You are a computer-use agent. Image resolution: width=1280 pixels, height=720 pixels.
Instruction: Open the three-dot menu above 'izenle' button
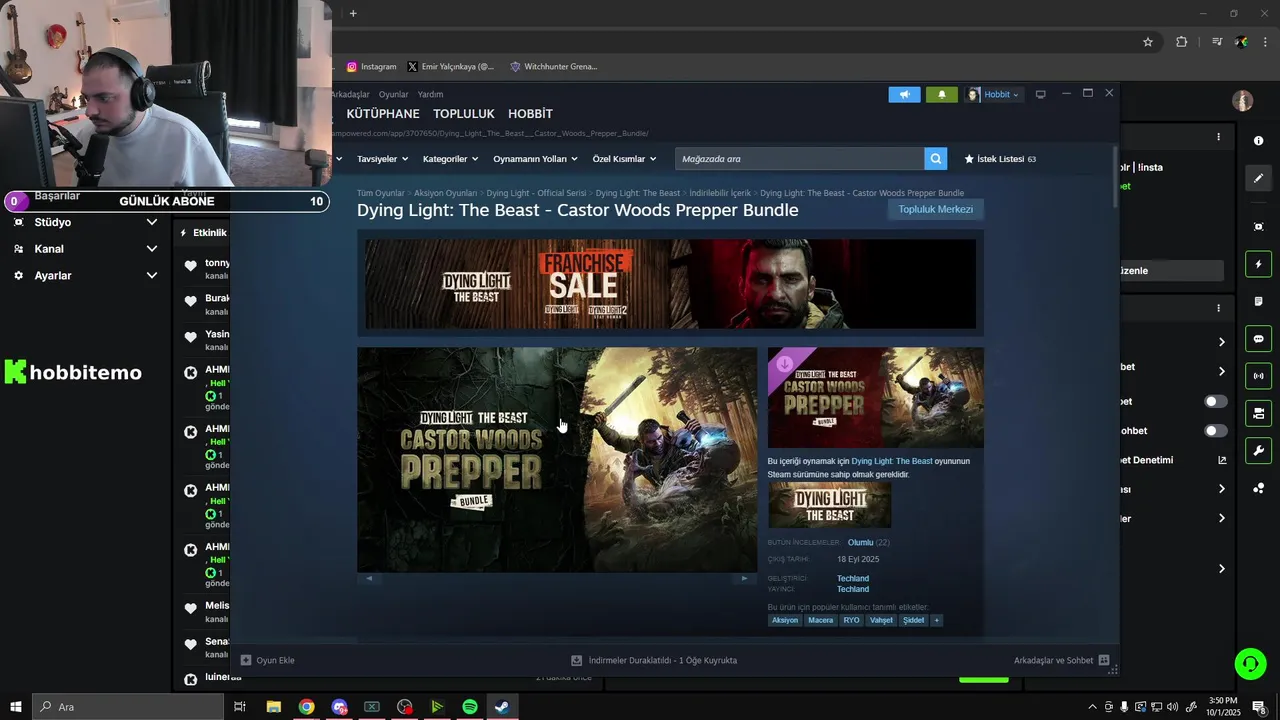(1218, 137)
